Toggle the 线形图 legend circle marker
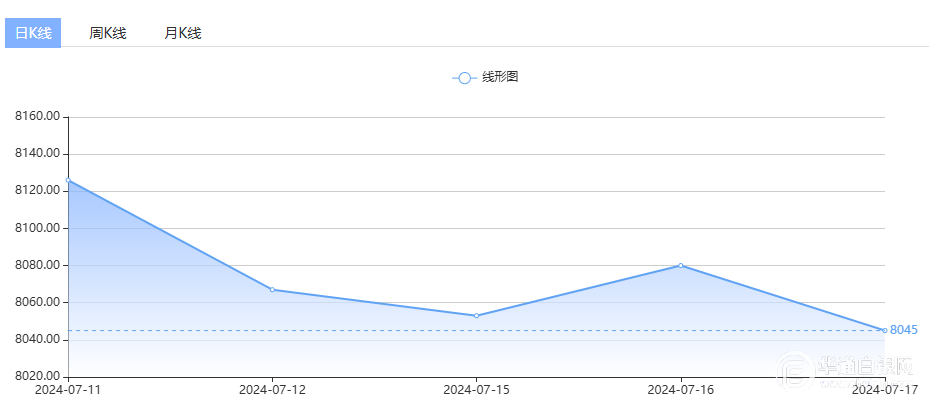The width and height of the screenshot is (929, 408). pos(464,78)
